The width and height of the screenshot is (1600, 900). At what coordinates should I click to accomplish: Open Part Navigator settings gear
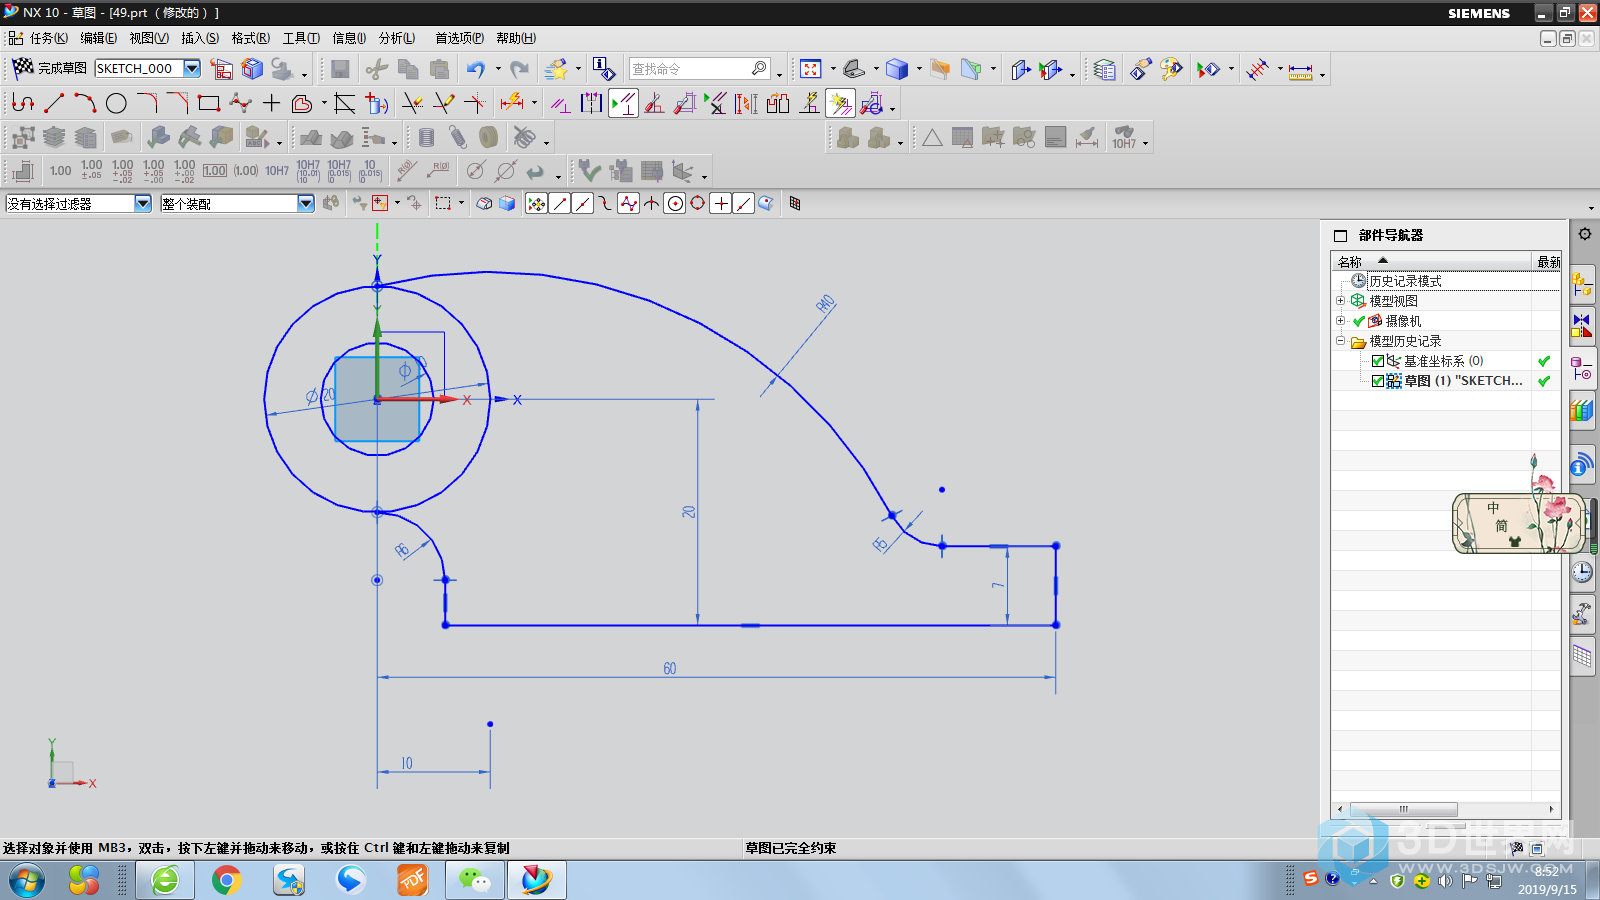[1585, 234]
